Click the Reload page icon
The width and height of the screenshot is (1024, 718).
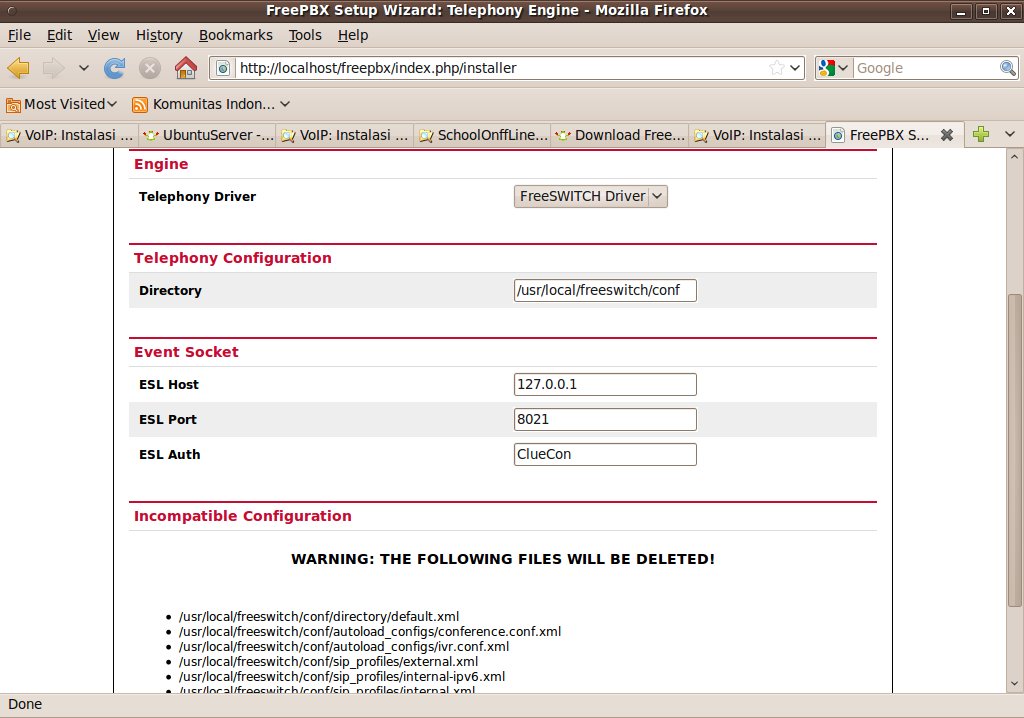tap(115, 68)
